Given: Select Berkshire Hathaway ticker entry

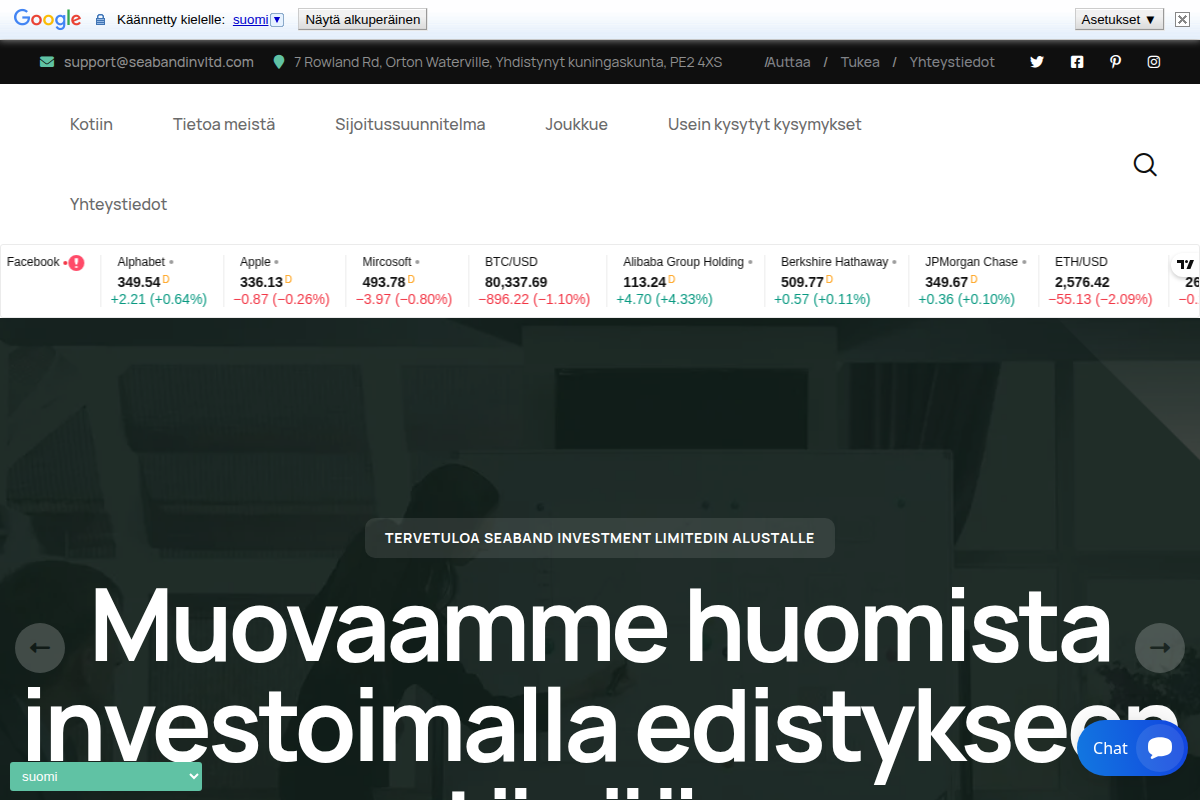Looking at the screenshot, I should pos(838,281).
